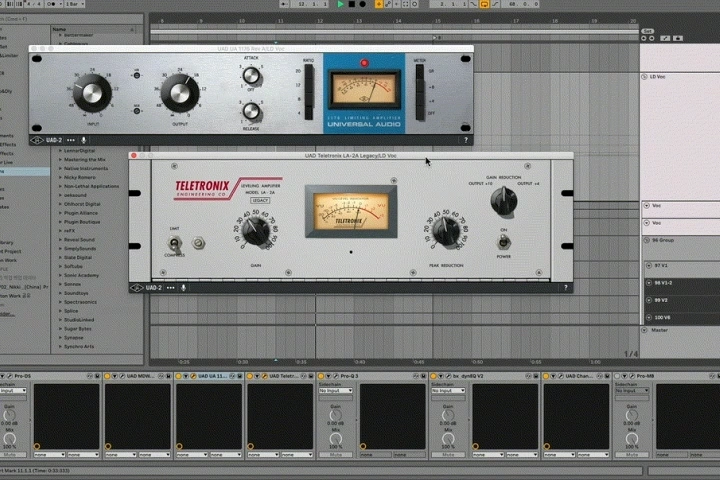Open bx_dynEQ V2 Sidechain No Input dropdown
Viewport: 720px width, 480px height.
tap(448, 390)
